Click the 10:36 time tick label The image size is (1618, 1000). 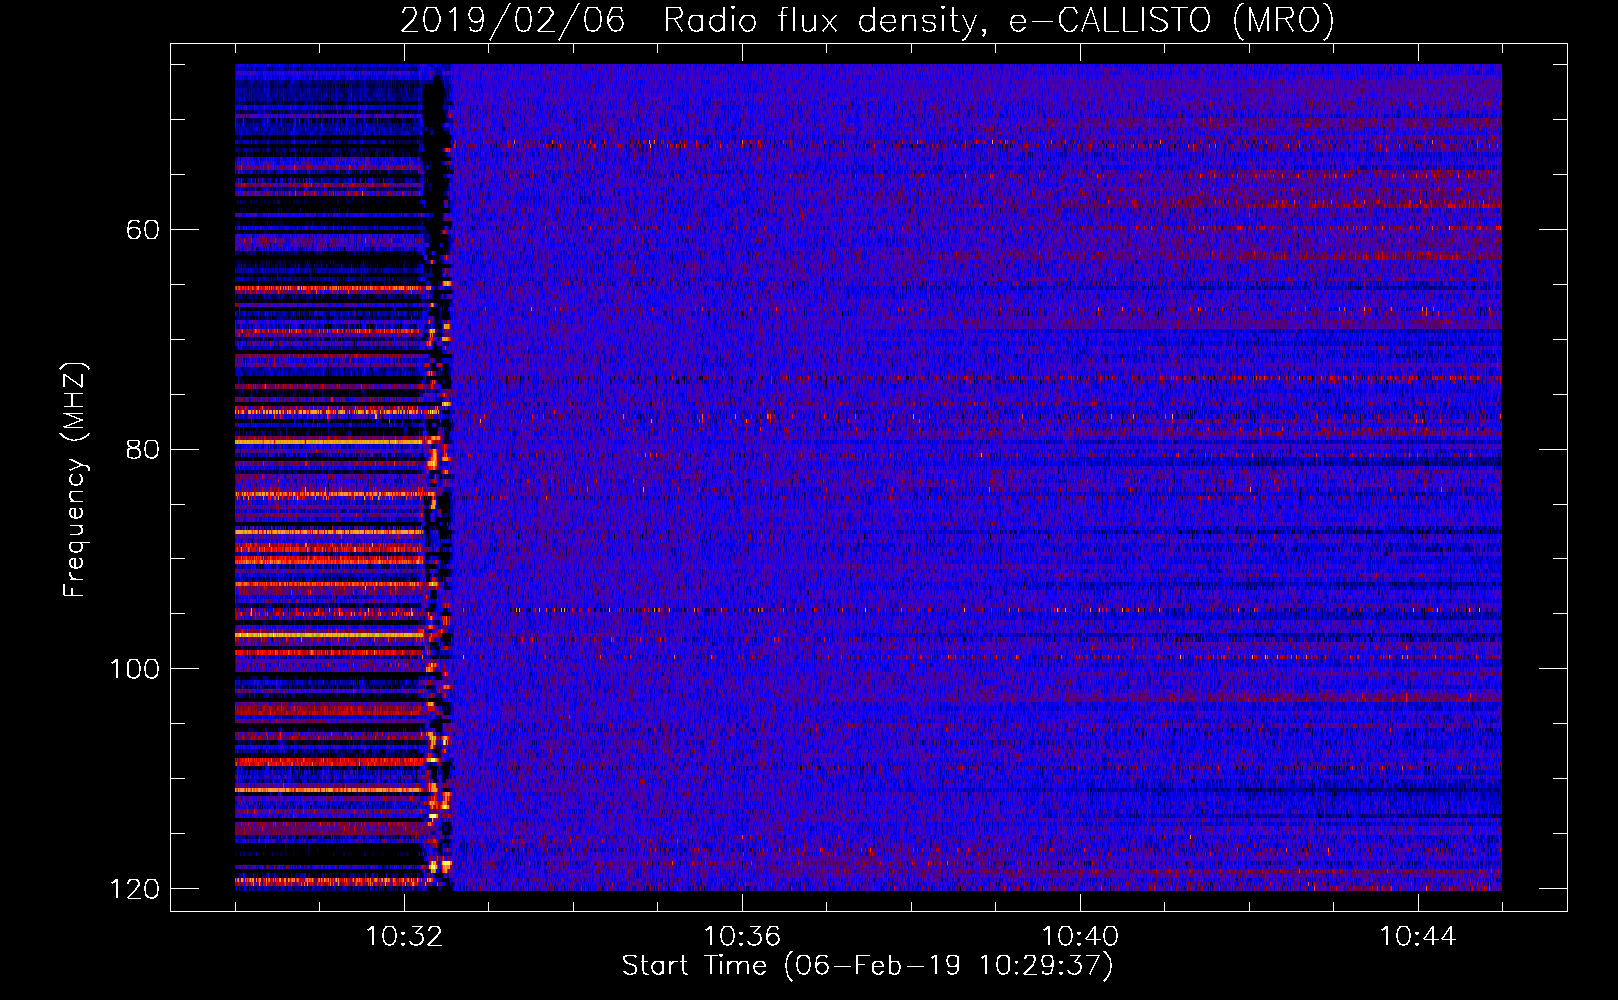[x=742, y=937]
